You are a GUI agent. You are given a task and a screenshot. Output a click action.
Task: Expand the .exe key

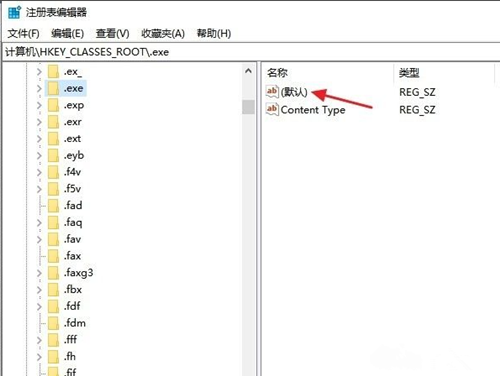(x=39, y=88)
